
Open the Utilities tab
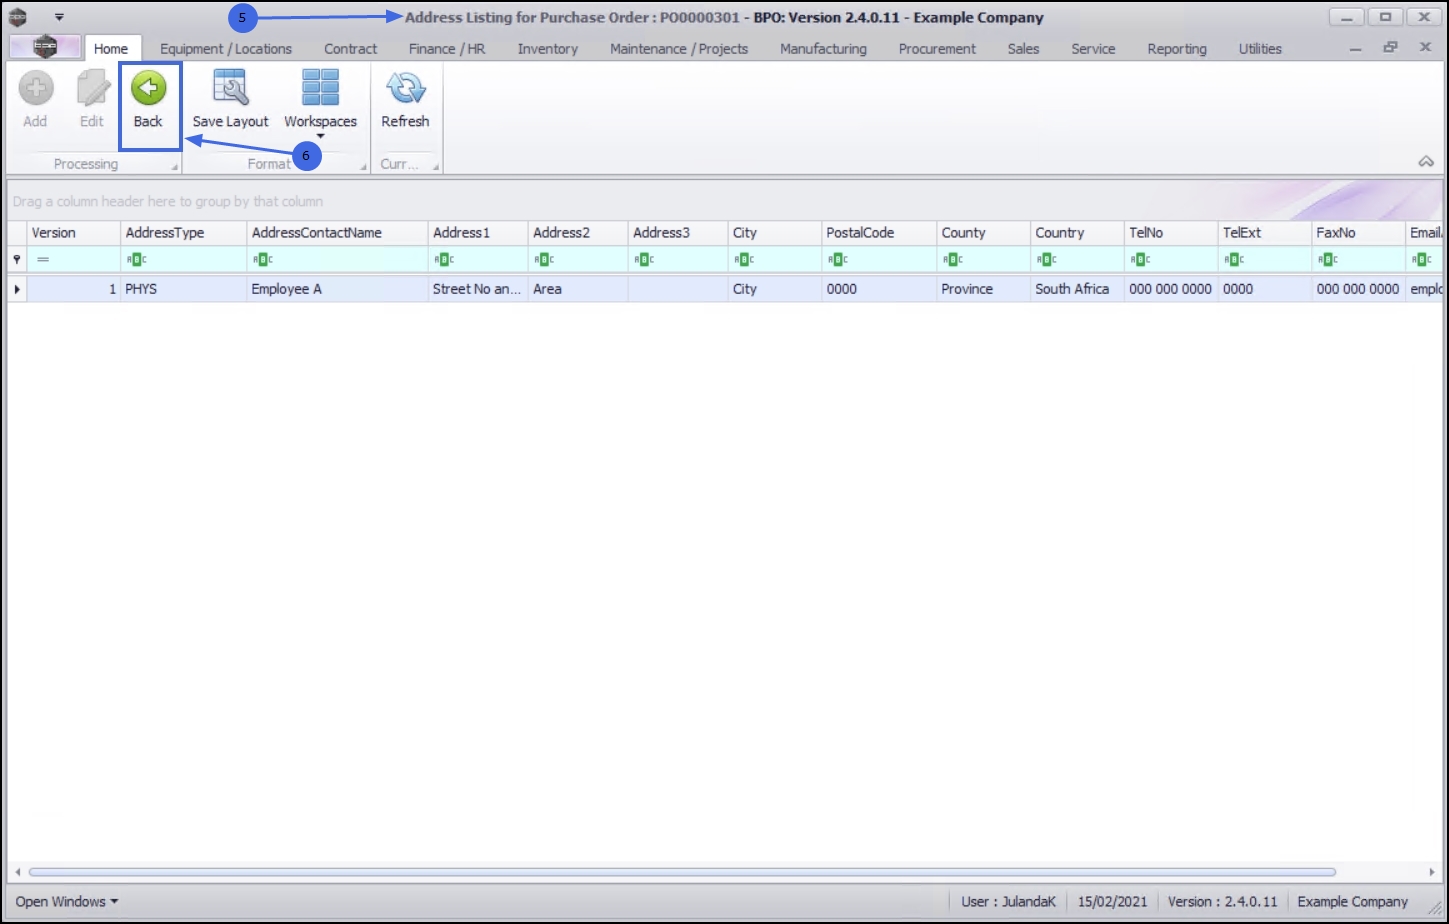pos(1260,48)
